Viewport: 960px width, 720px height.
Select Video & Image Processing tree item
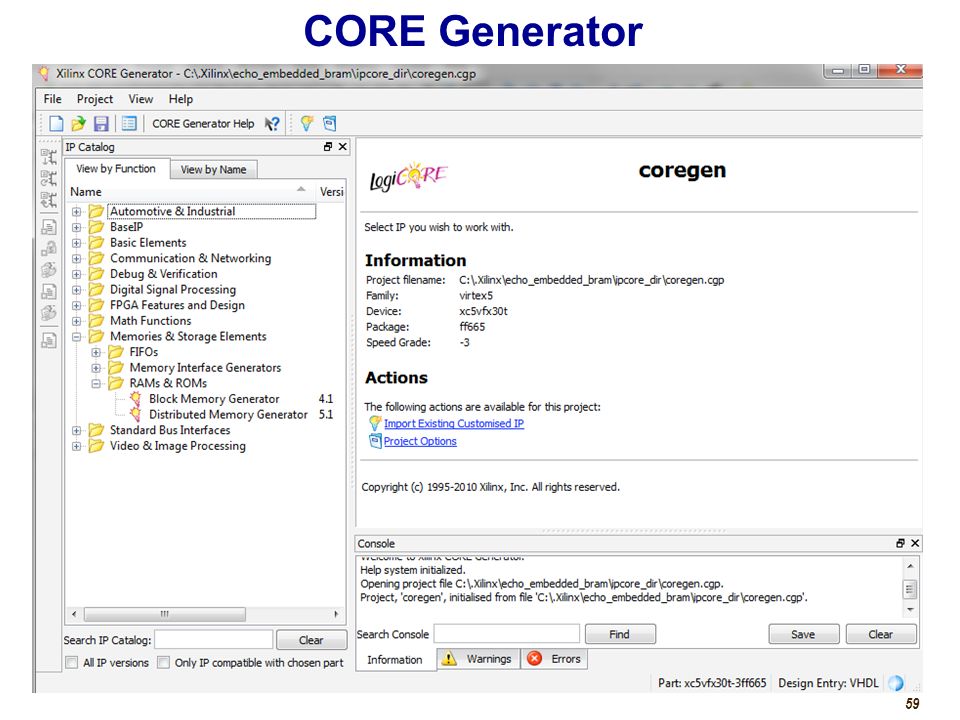[x=178, y=446]
